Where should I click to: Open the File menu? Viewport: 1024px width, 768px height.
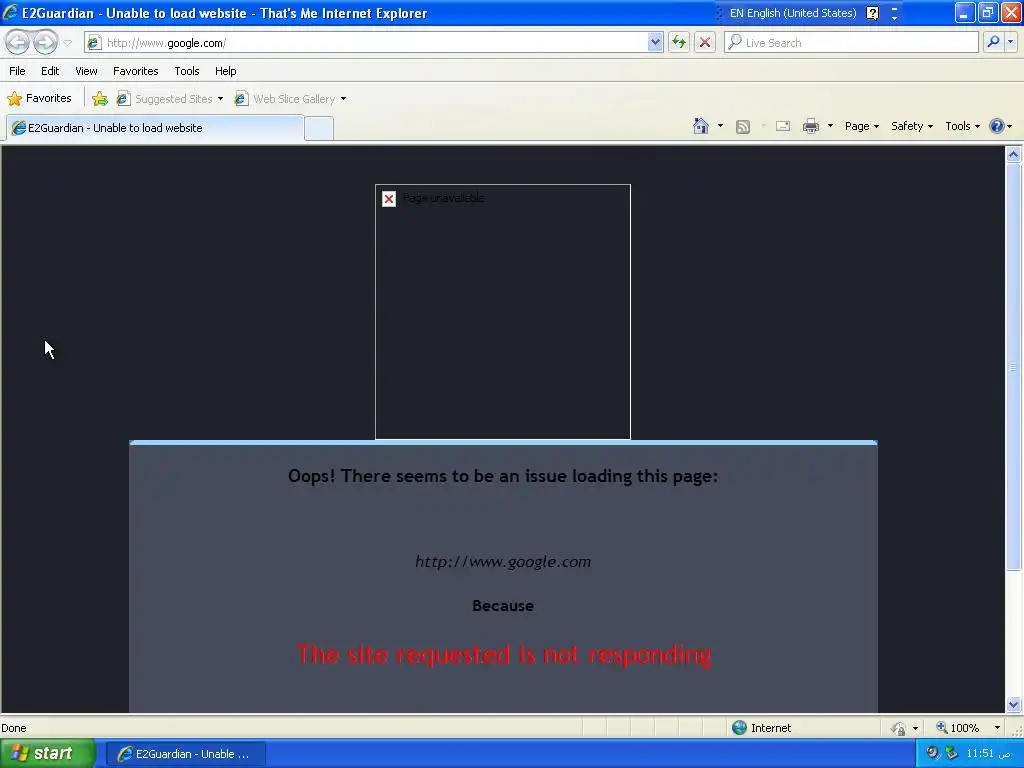tap(17, 71)
